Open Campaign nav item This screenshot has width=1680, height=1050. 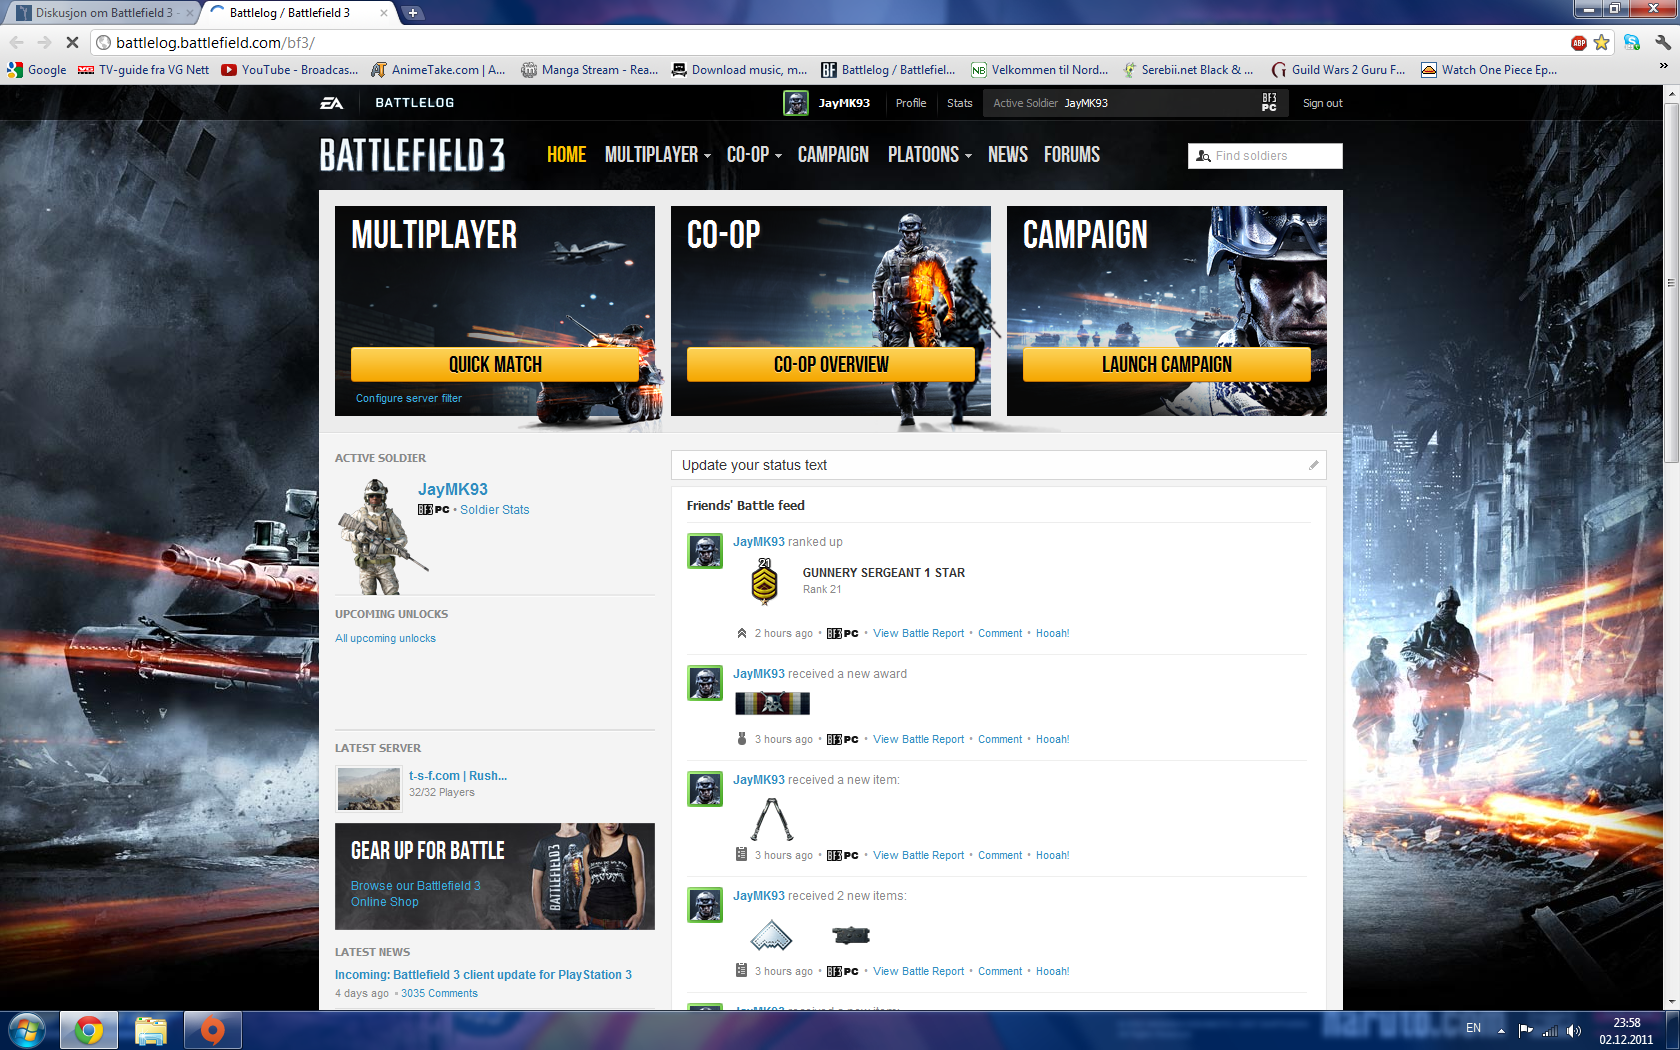(x=833, y=155)
